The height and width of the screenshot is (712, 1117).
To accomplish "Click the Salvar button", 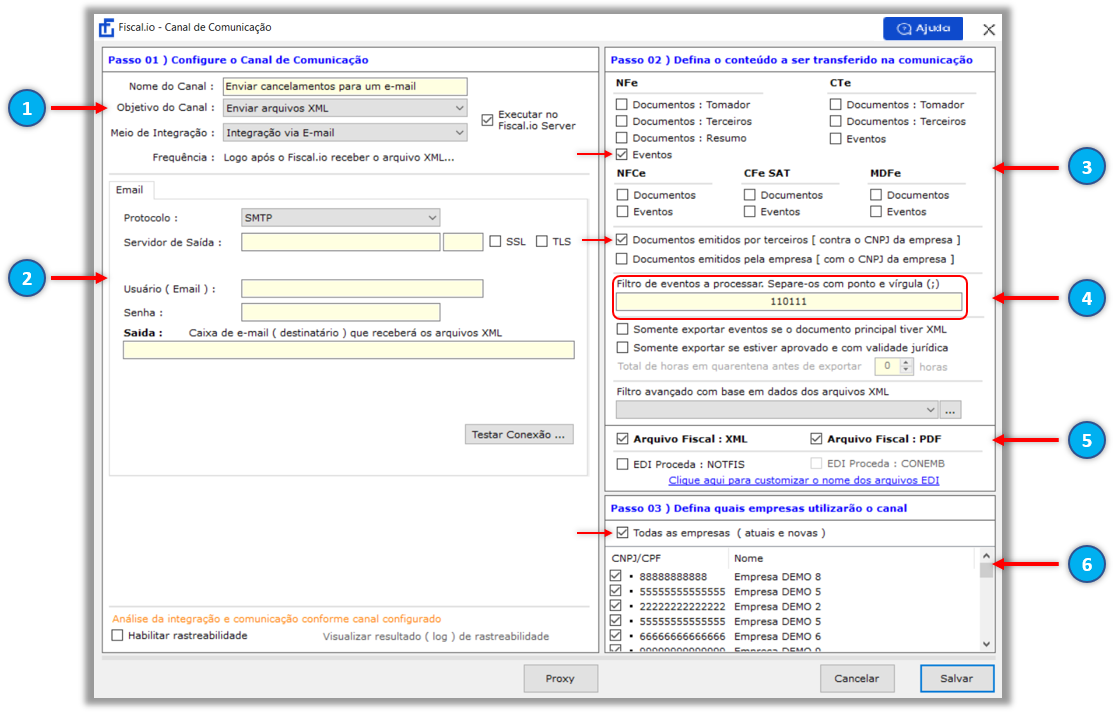I will pos(957,679).
